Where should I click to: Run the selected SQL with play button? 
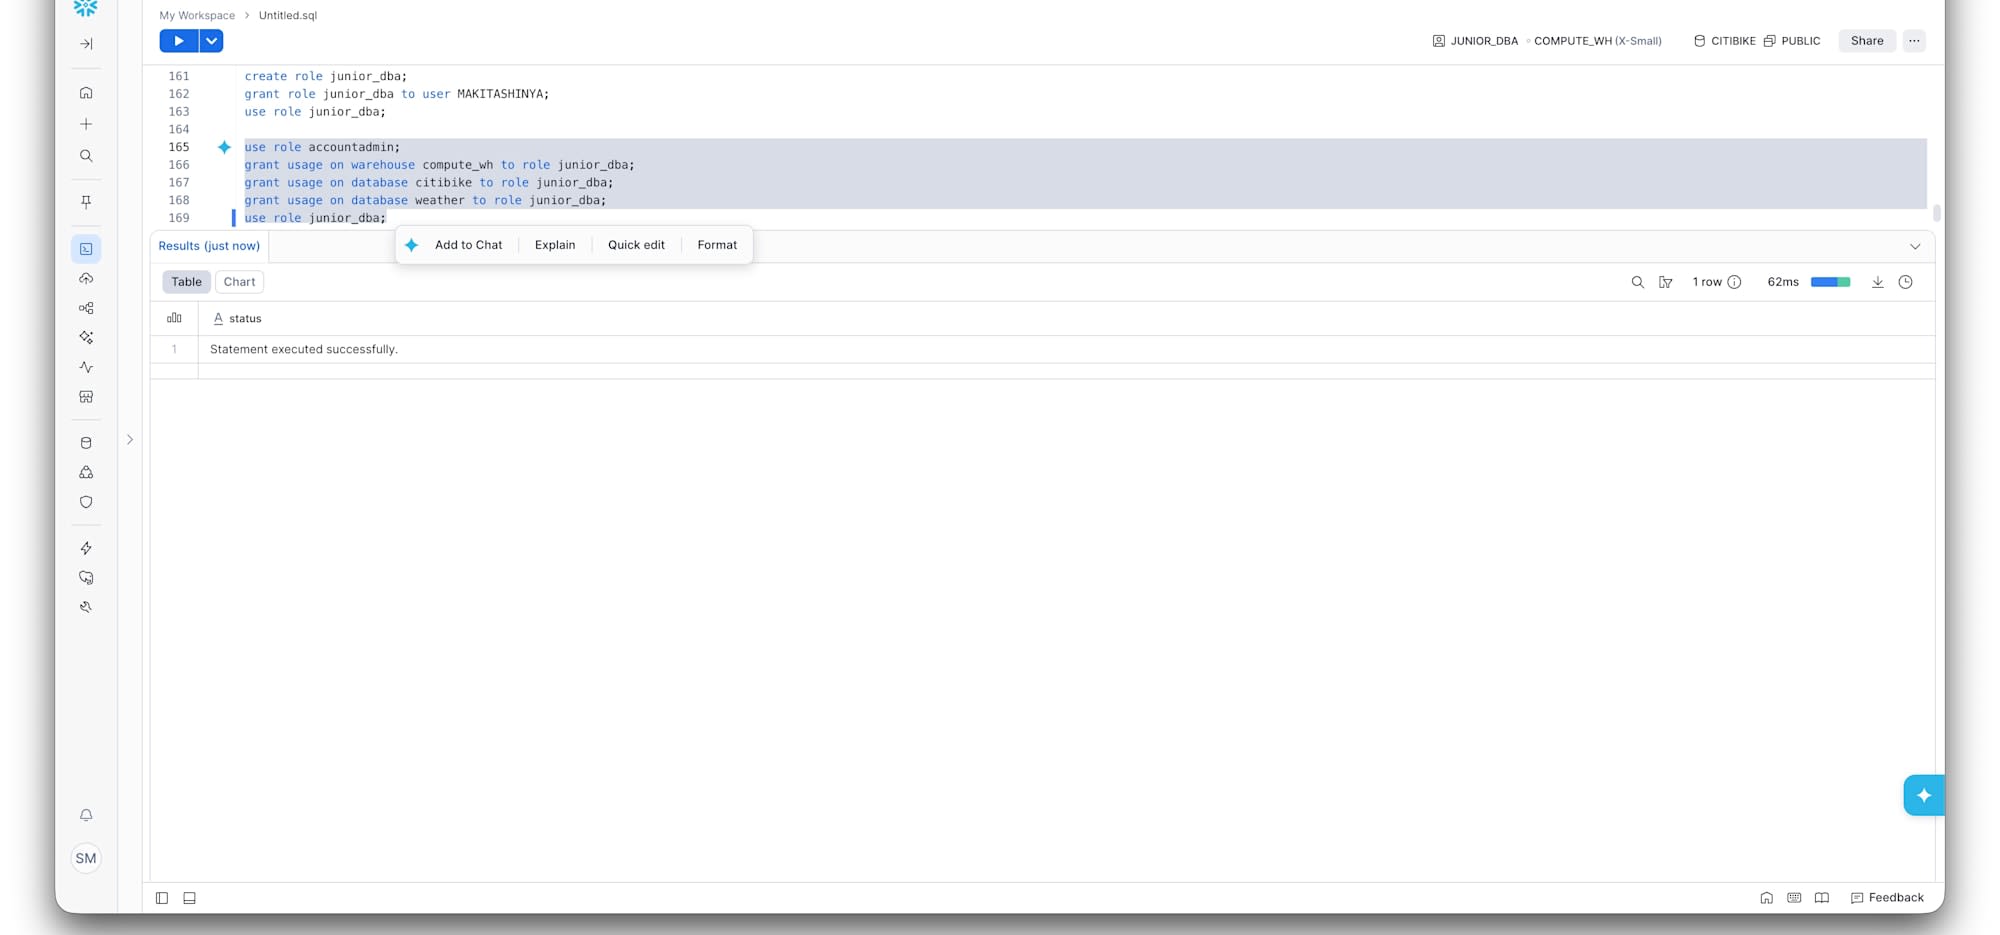coord(179,41)
